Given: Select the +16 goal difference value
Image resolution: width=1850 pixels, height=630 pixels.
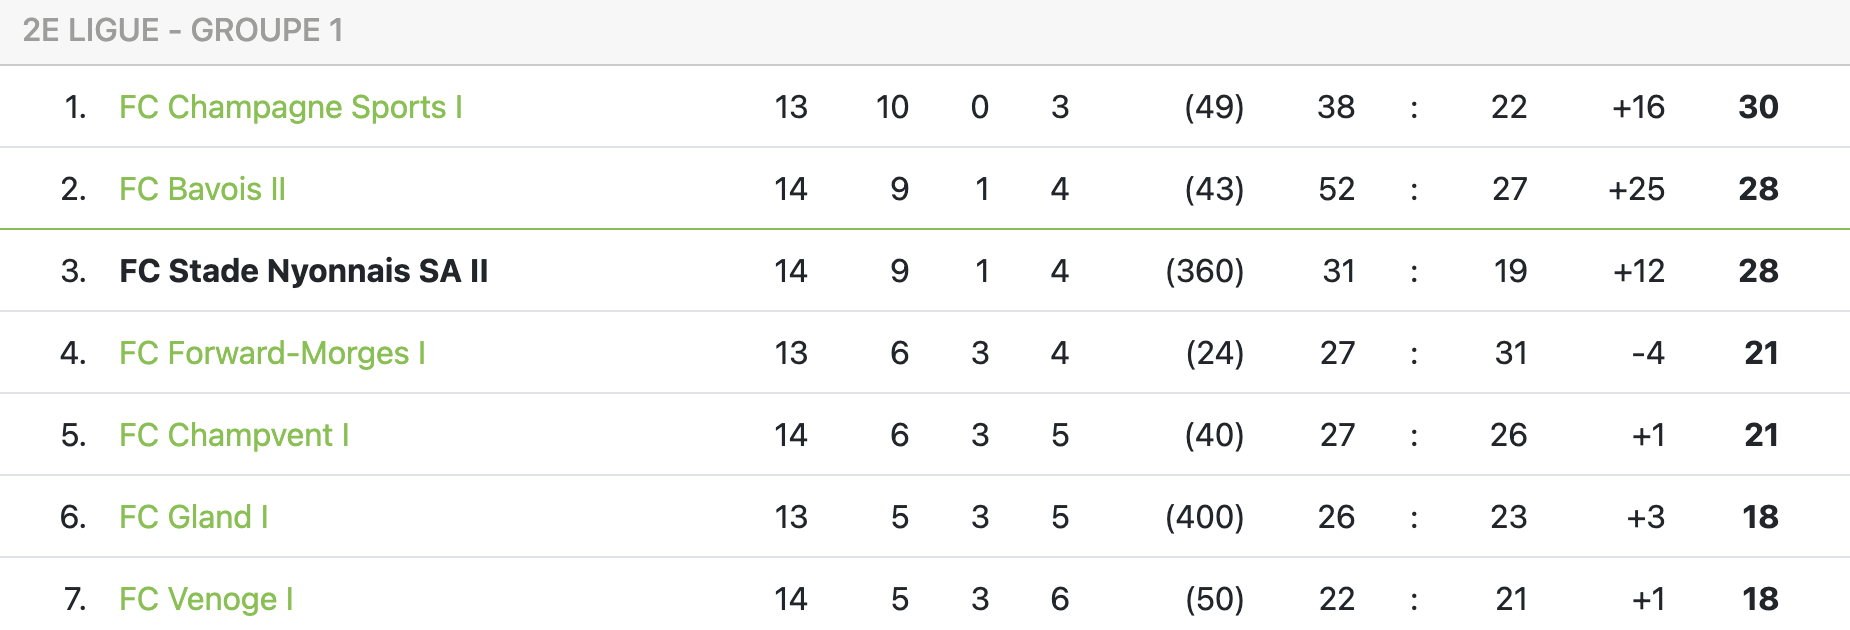Looking at the screenshot, I should coord(1638,107).
